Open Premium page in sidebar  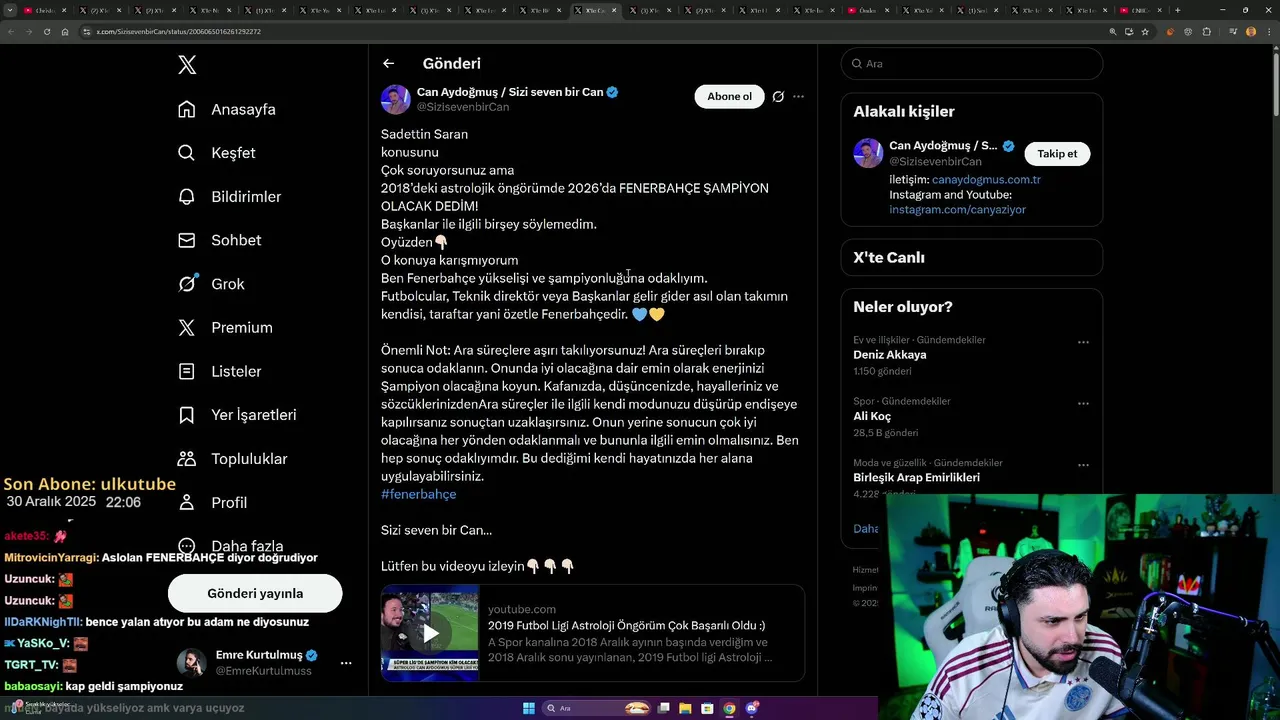(x=225, y=327)
